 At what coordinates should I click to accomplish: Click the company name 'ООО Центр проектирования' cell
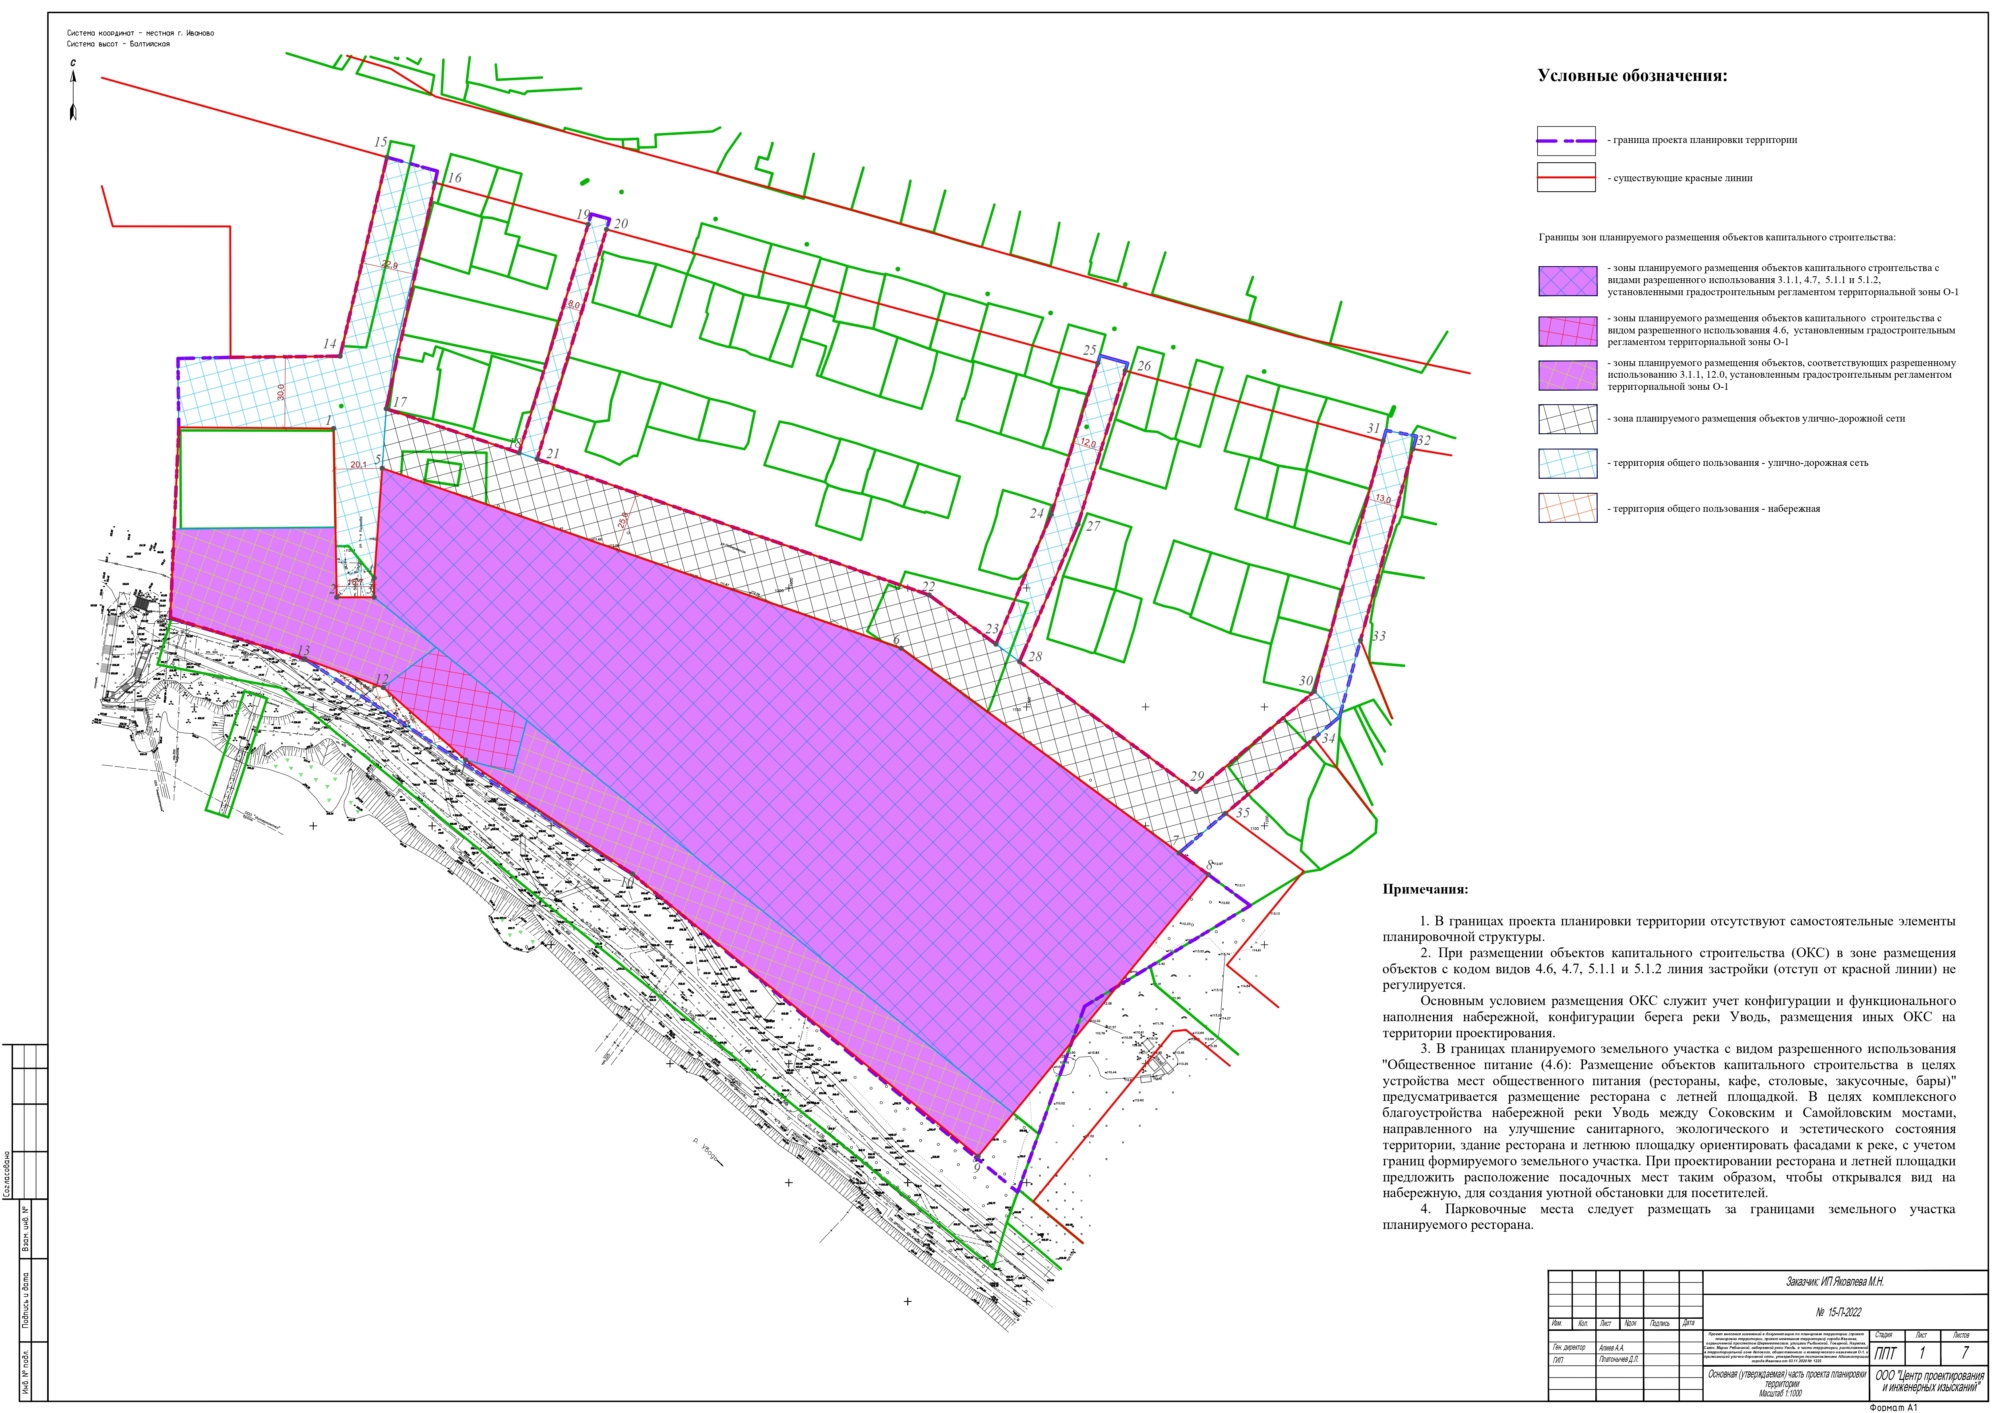[1929, 1381]
